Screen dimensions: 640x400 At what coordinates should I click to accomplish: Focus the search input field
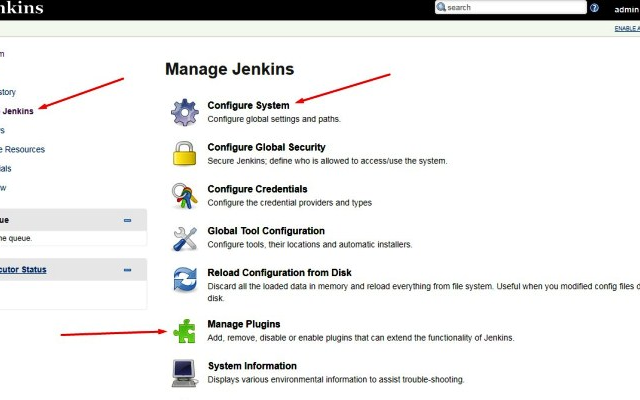pos(511,7)
